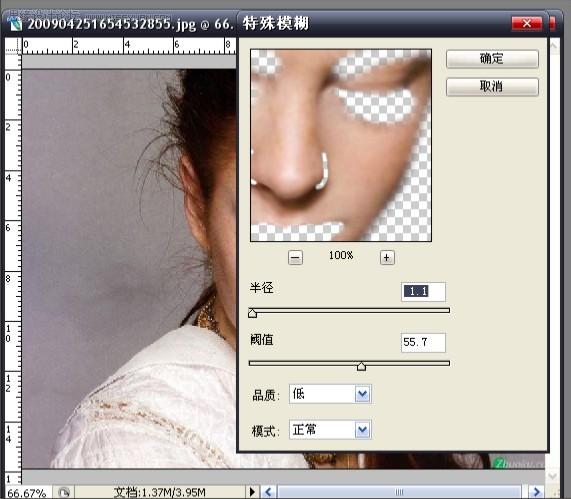The height and width of the screenshot is (499, 571).
Task: Click the 半径 radius slider handle
Action: click(x=252, y=313)
